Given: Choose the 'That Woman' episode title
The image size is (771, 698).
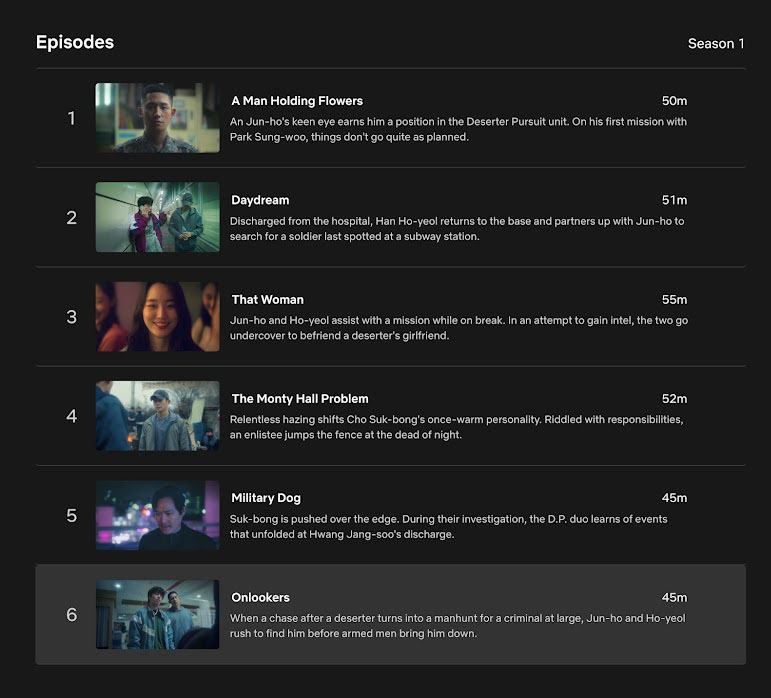Looking at the screenshot, I should click(x=267, y=300).
